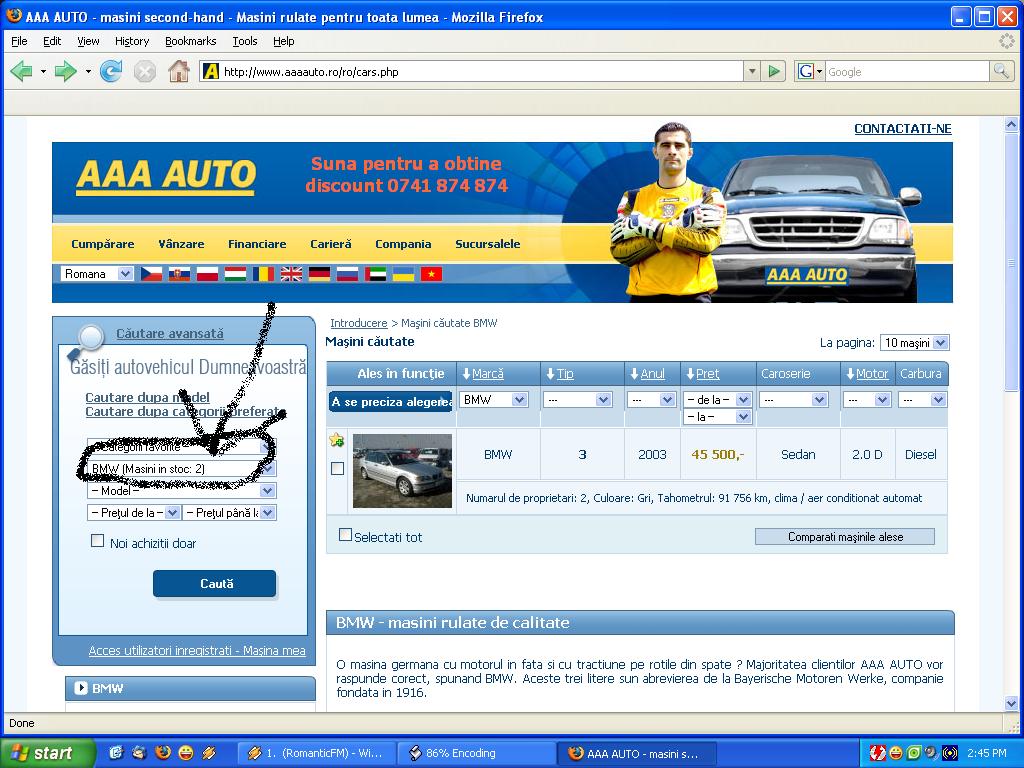Tick the checkbox on the BMW car row
Image resolution: width=1024 pixels, height=768 pixels.
337,468
